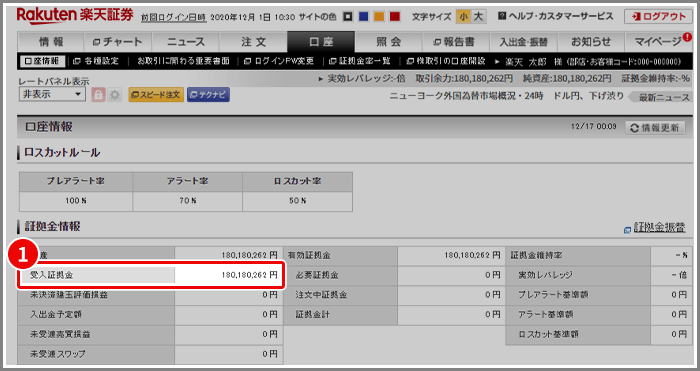Click the プレアラート基準額 label

click(x=553, y=295)
